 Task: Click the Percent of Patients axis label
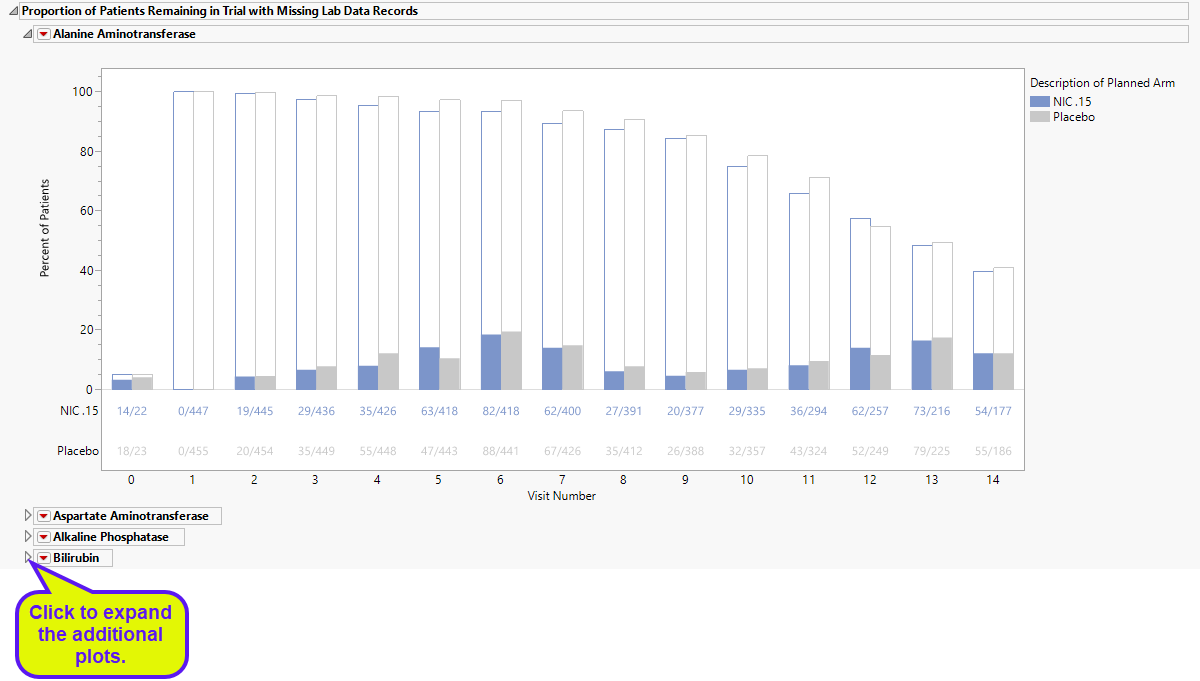45,229
